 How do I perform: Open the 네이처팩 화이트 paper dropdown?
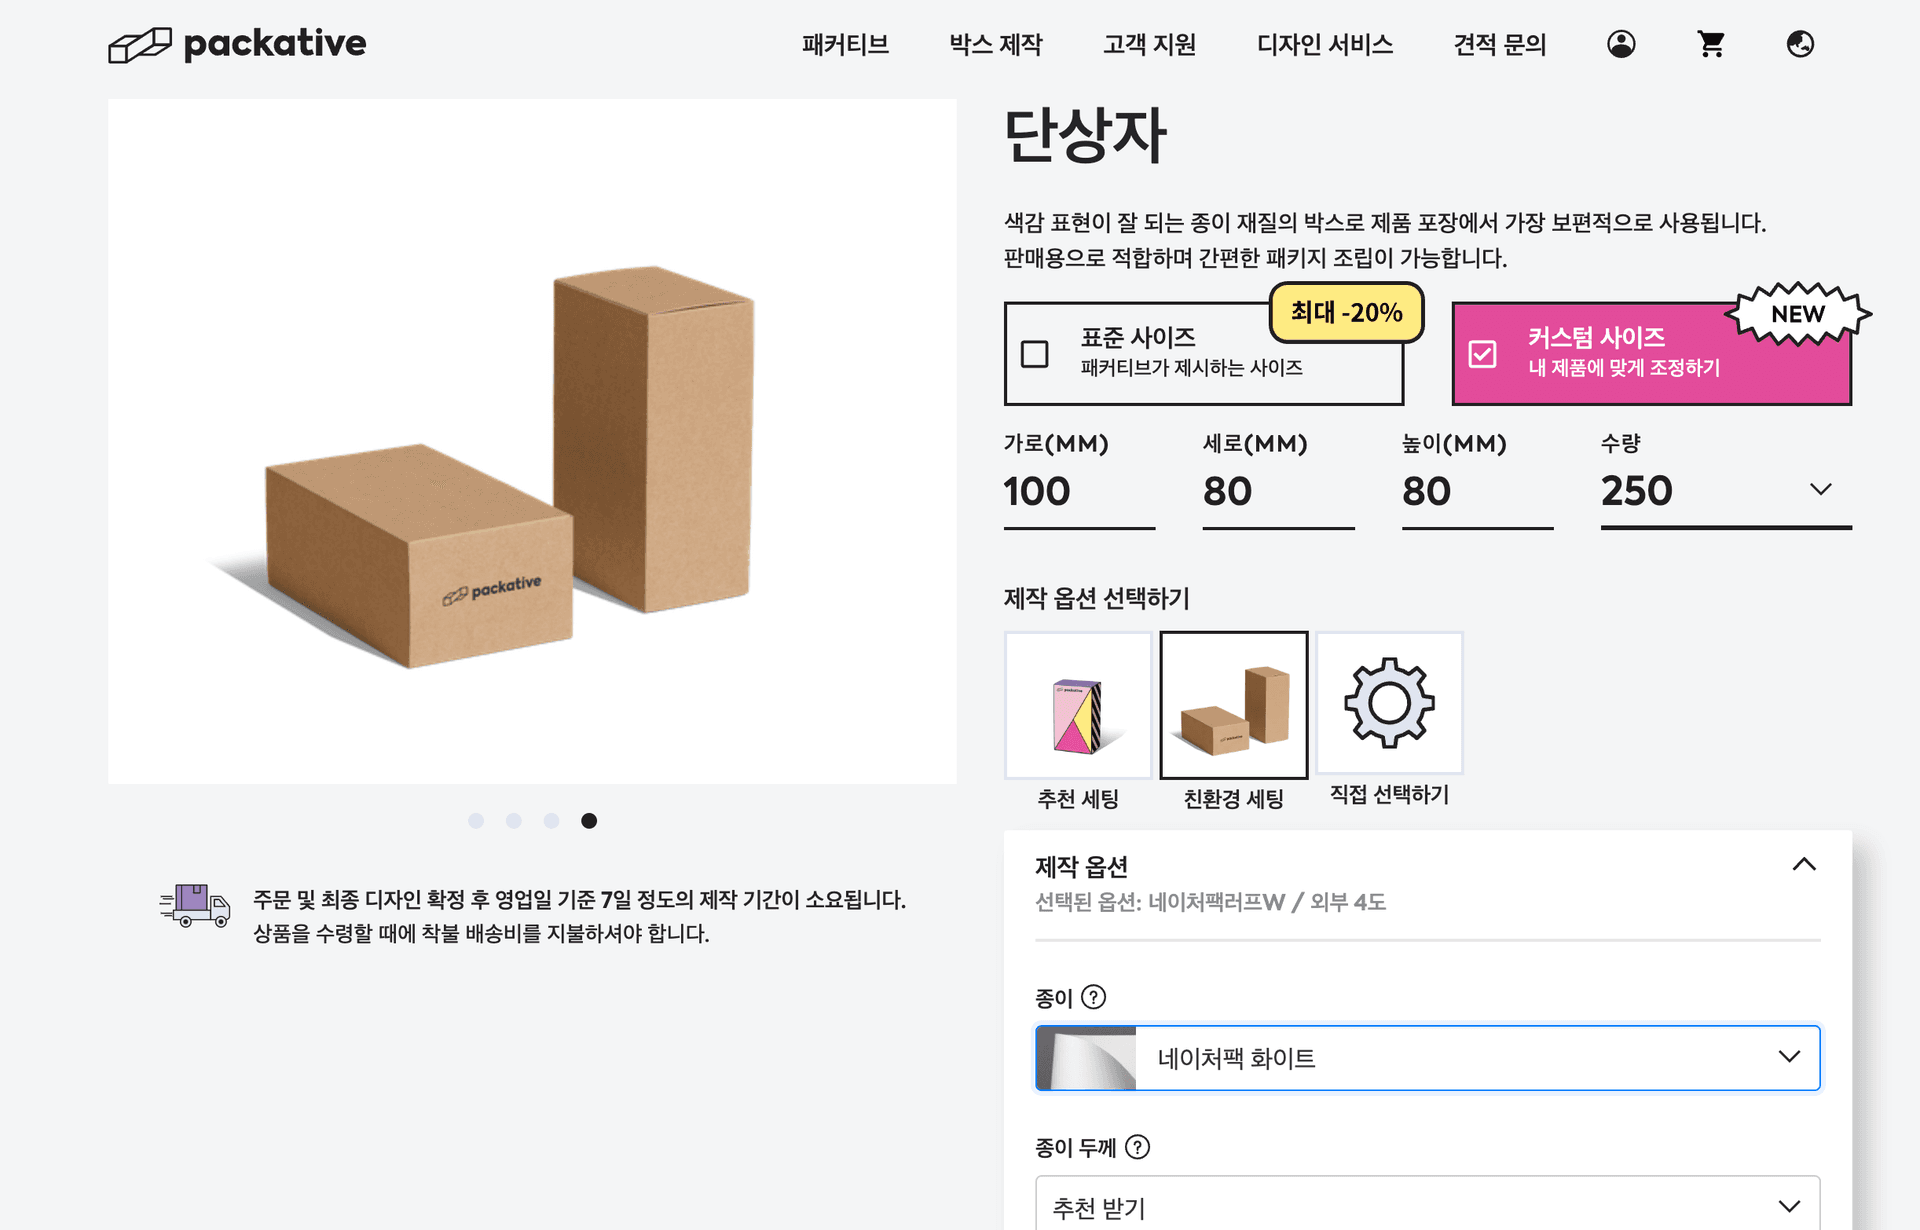click(1427, 1058)
